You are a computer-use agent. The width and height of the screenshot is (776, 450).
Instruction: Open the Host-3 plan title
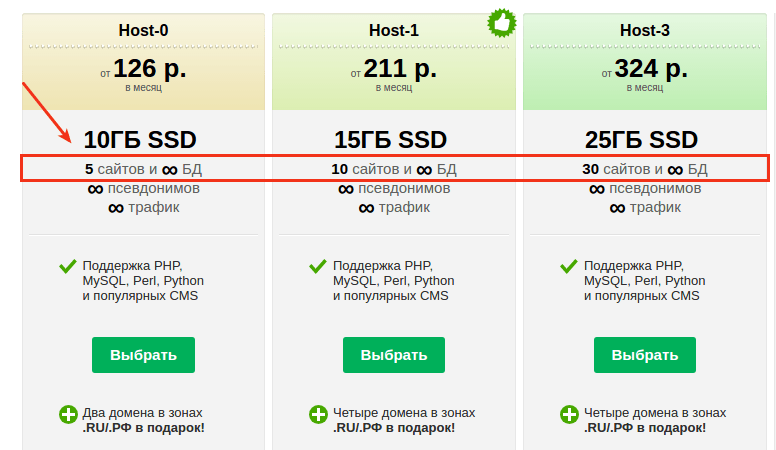645,30
